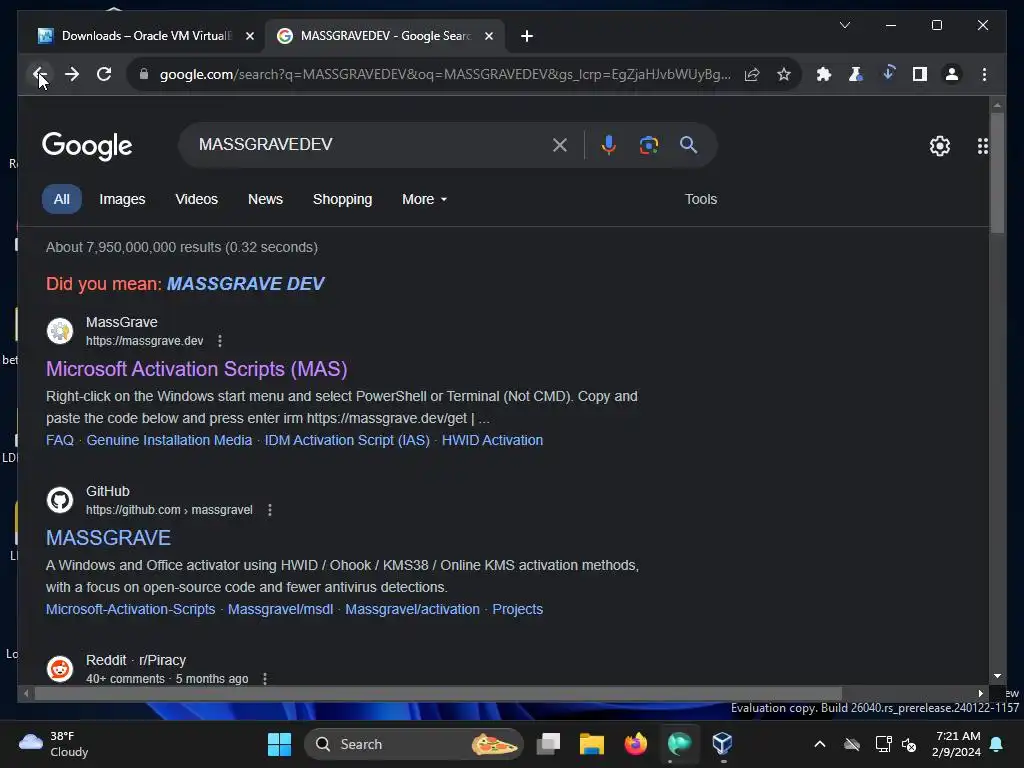Switch to Videos results
Viewport: 1024px width, 768px height.
(197, 199)
